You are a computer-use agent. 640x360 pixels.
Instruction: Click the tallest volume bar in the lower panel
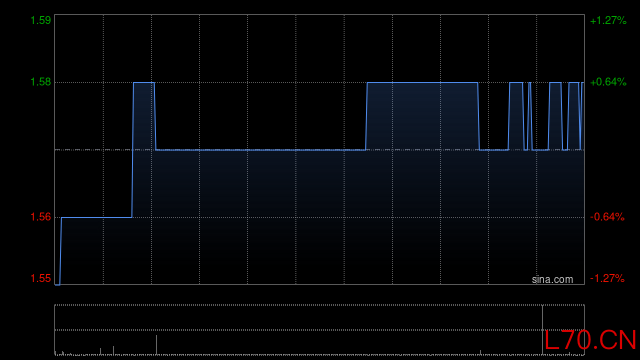542,330
